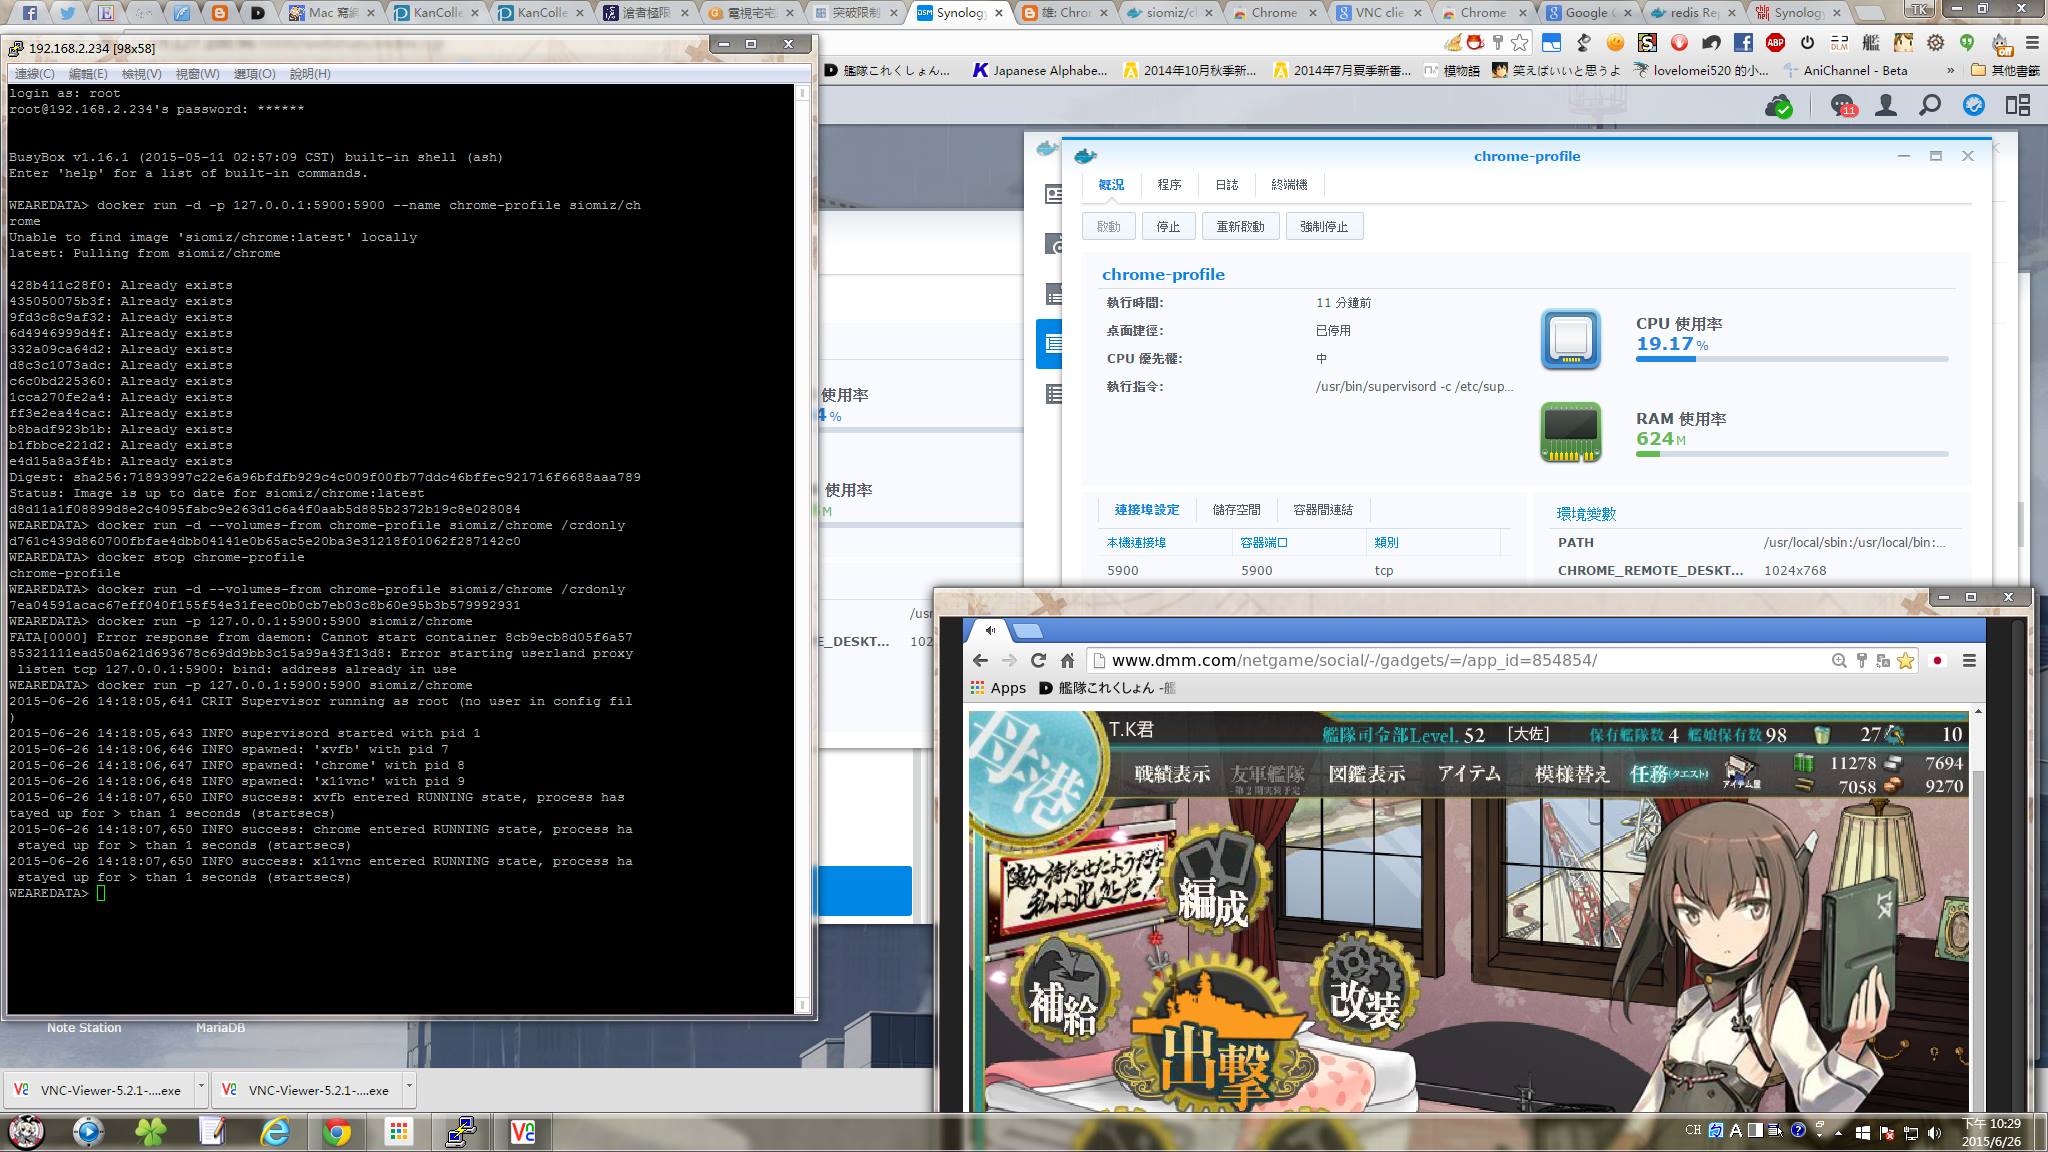Switch to the 日誌 log tab

point(1227,185)
